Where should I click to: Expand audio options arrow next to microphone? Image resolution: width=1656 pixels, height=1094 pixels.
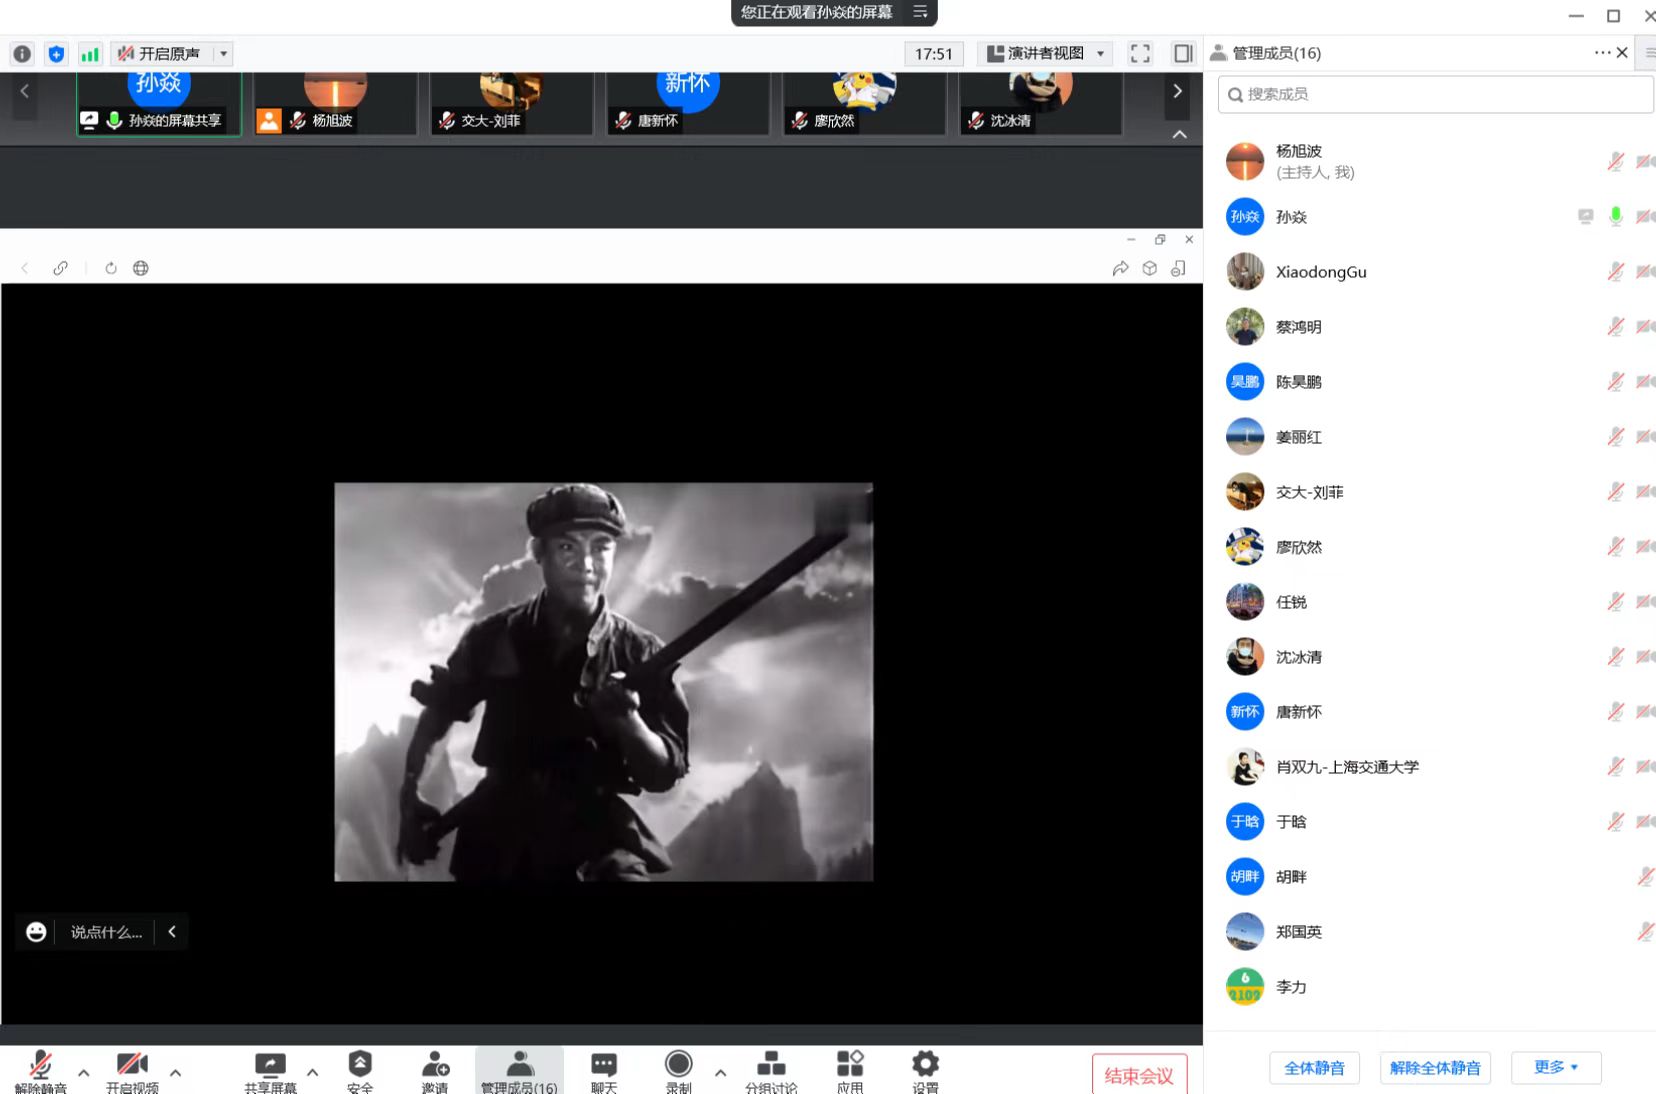pos(84,1073)
